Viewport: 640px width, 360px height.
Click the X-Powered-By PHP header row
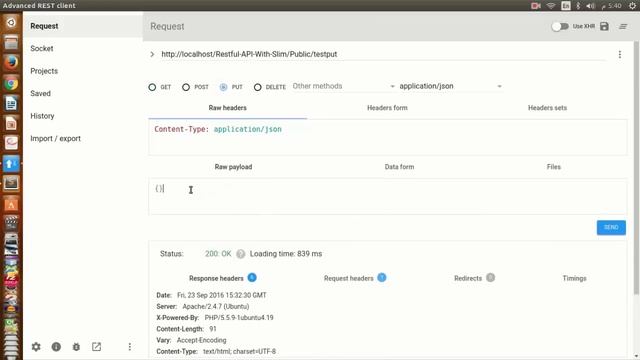point(215,318)
